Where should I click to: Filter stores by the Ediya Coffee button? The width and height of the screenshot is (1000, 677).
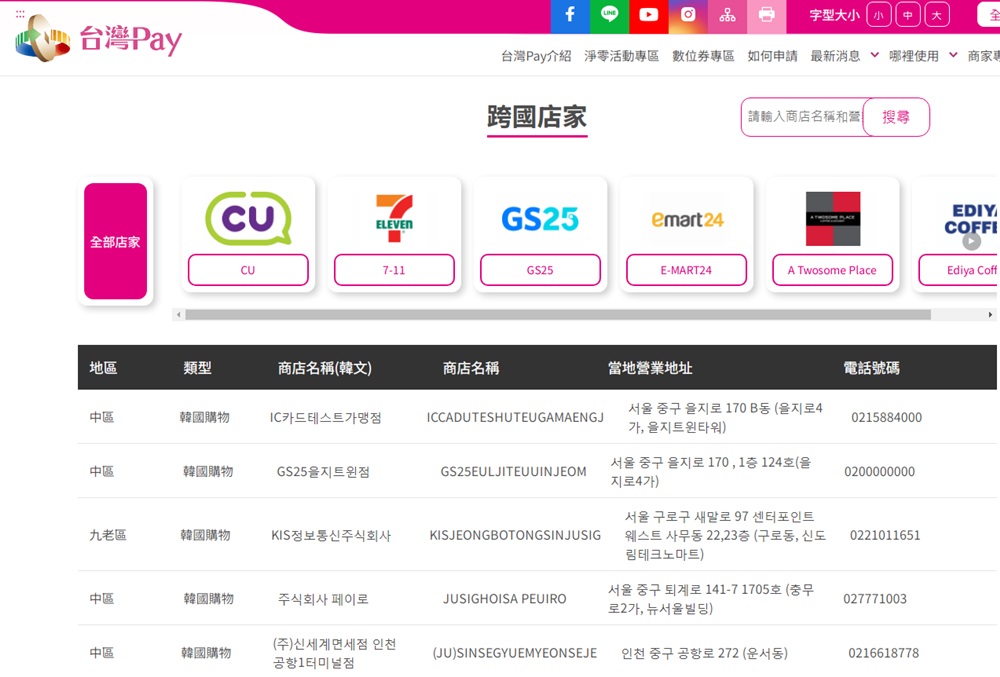point(959,270)
